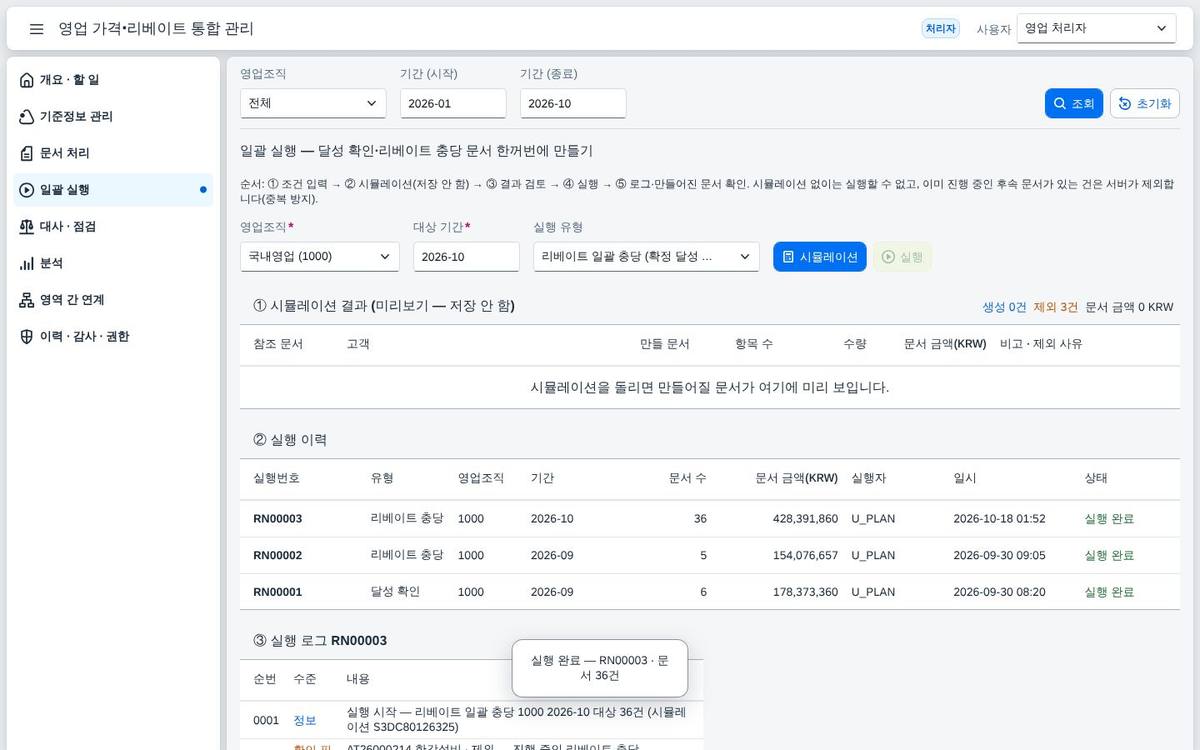Open 문서 처리 in sidebar
This screenshot has width=1200, height=750.
[113, 153]
